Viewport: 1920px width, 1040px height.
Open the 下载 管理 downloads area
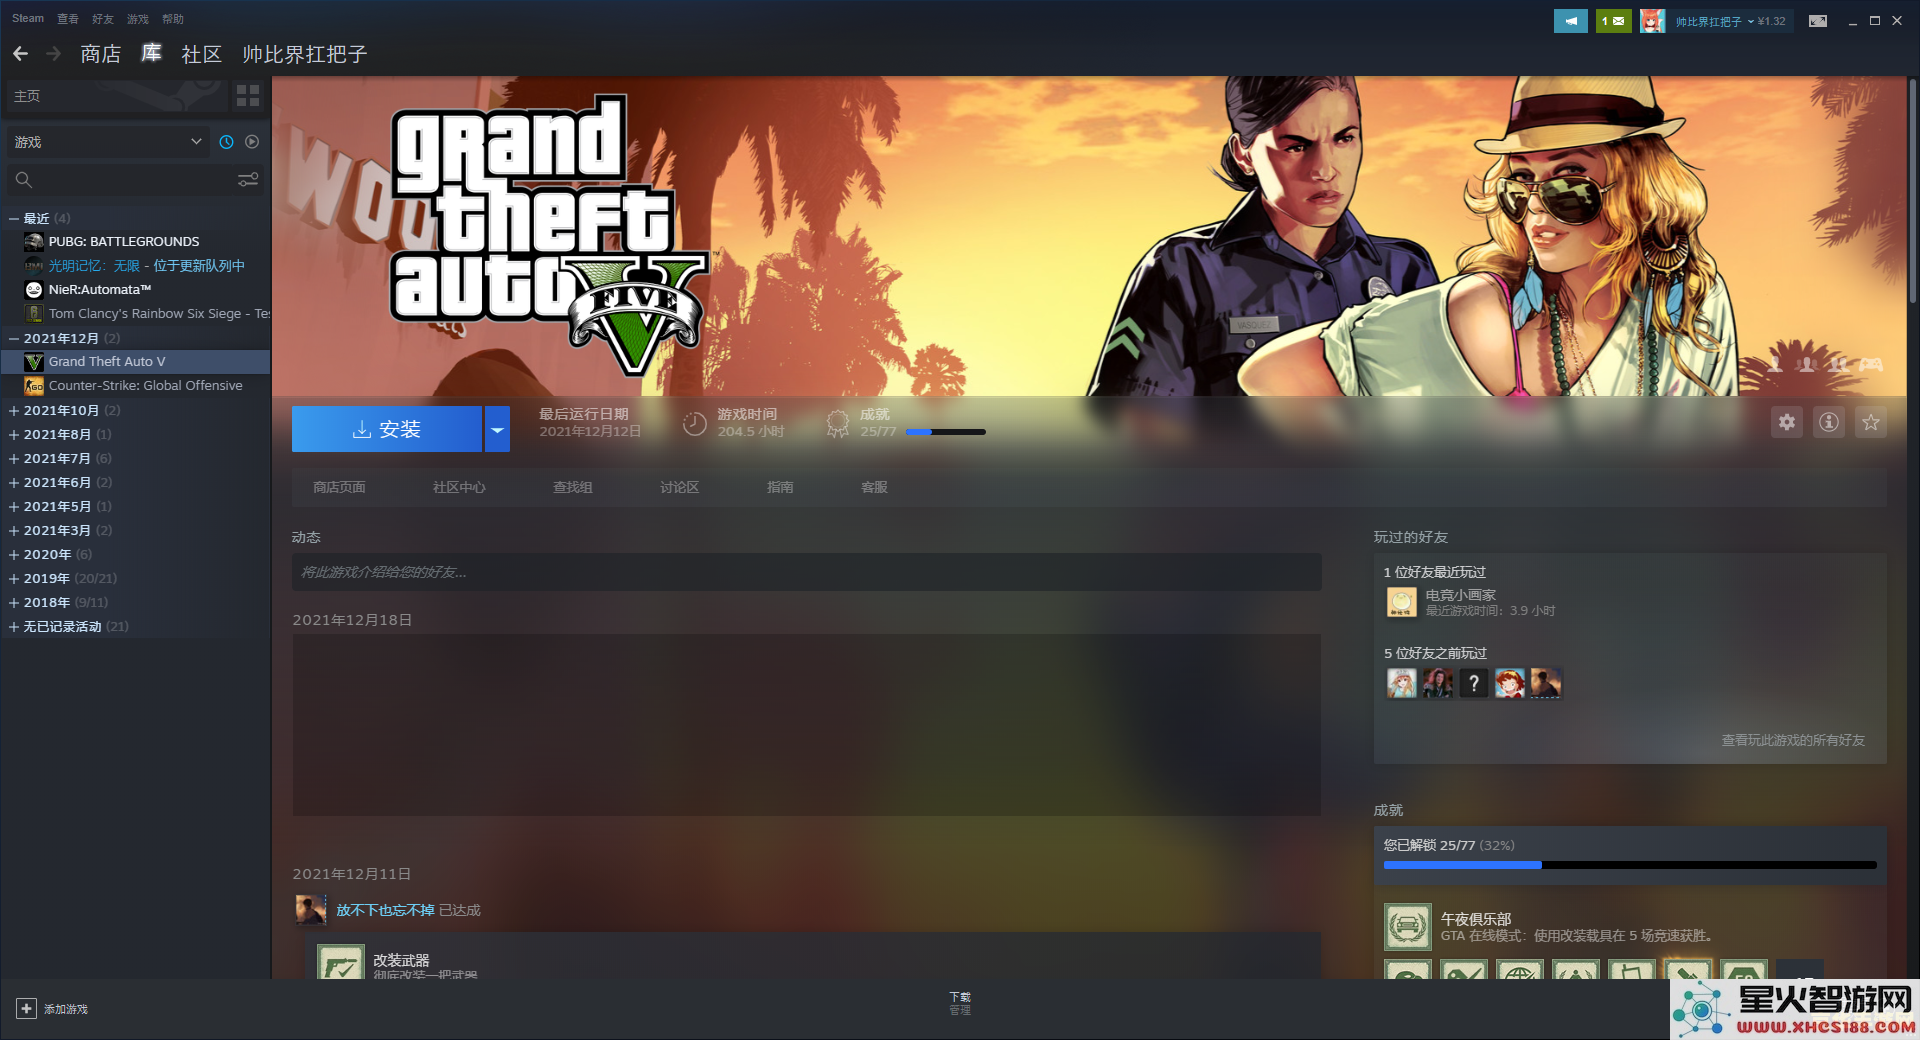(960, 1004)
